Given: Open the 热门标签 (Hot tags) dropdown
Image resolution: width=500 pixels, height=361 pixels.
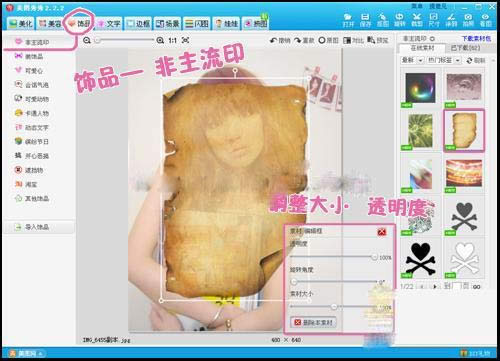Looking at the screenshot, I should [444, 60].
